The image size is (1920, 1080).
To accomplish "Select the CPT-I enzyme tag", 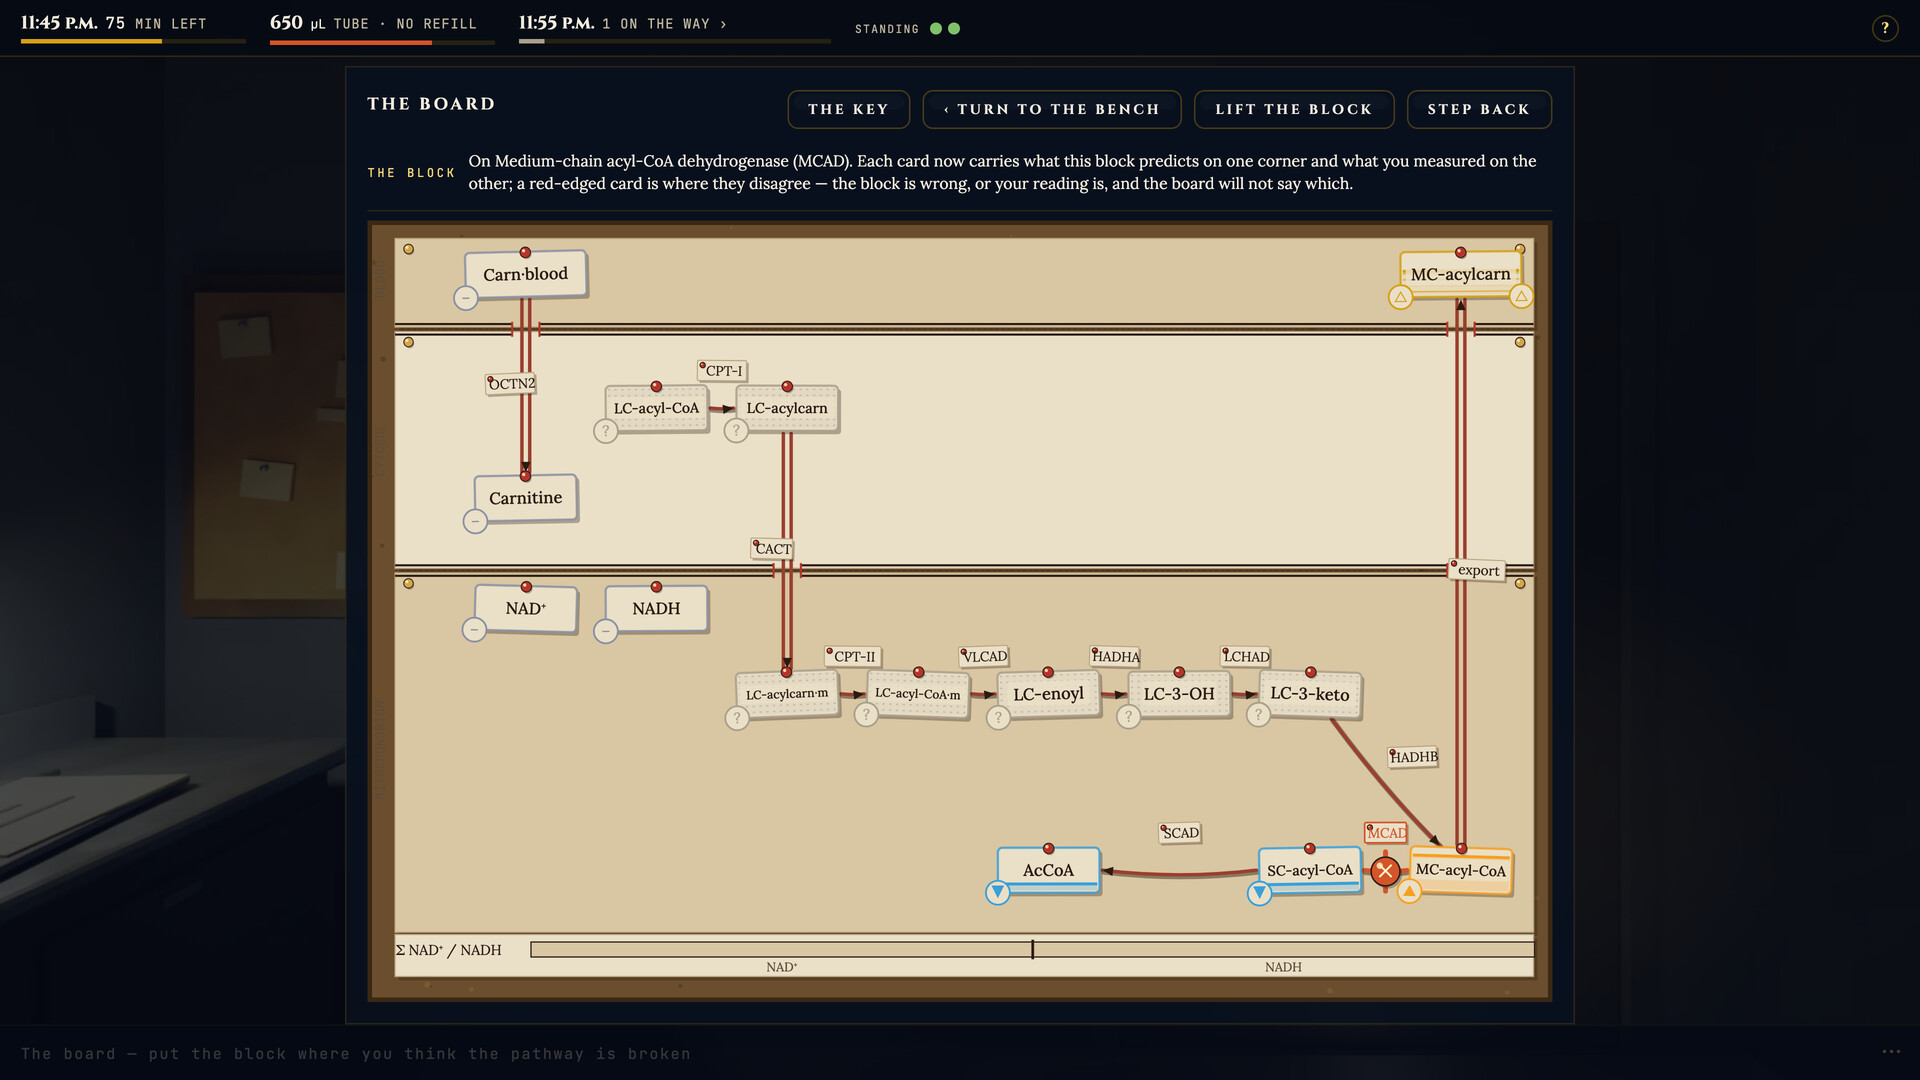I will (723, 370).
